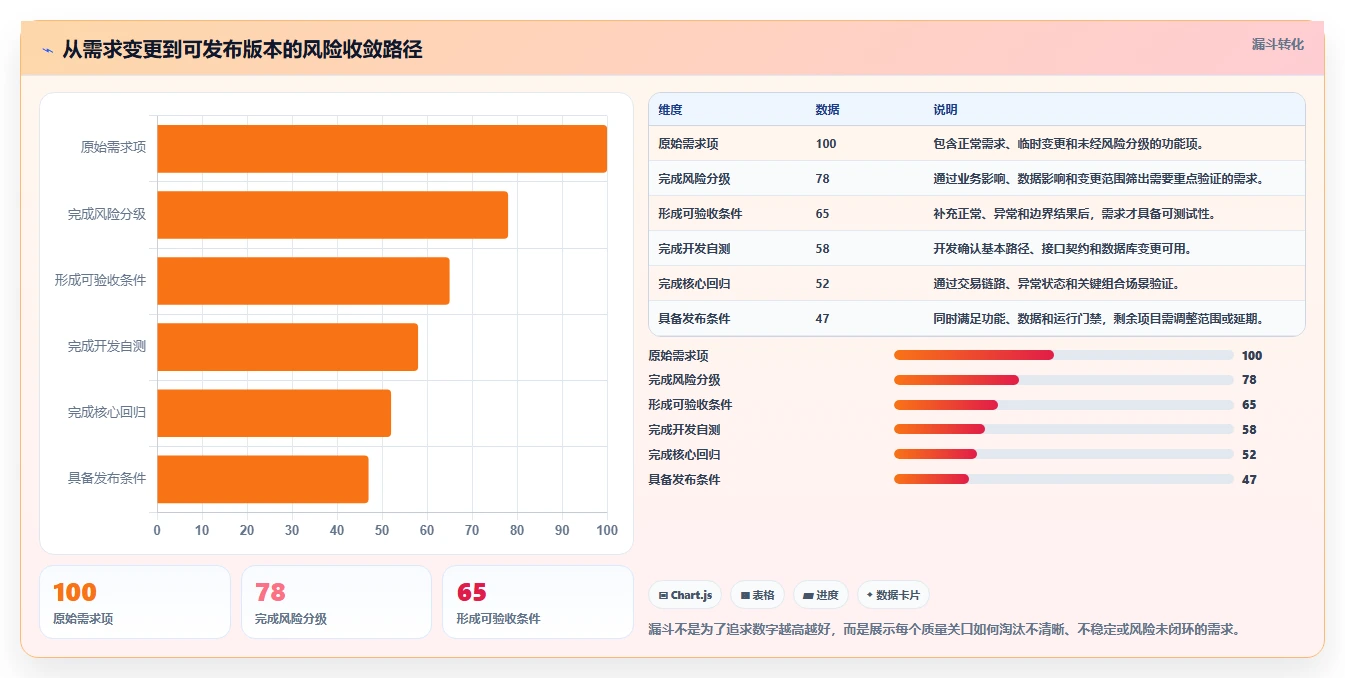Click the 漏斗转化 label in header
The image size is (1345, 678).
tap(1277, 44)
